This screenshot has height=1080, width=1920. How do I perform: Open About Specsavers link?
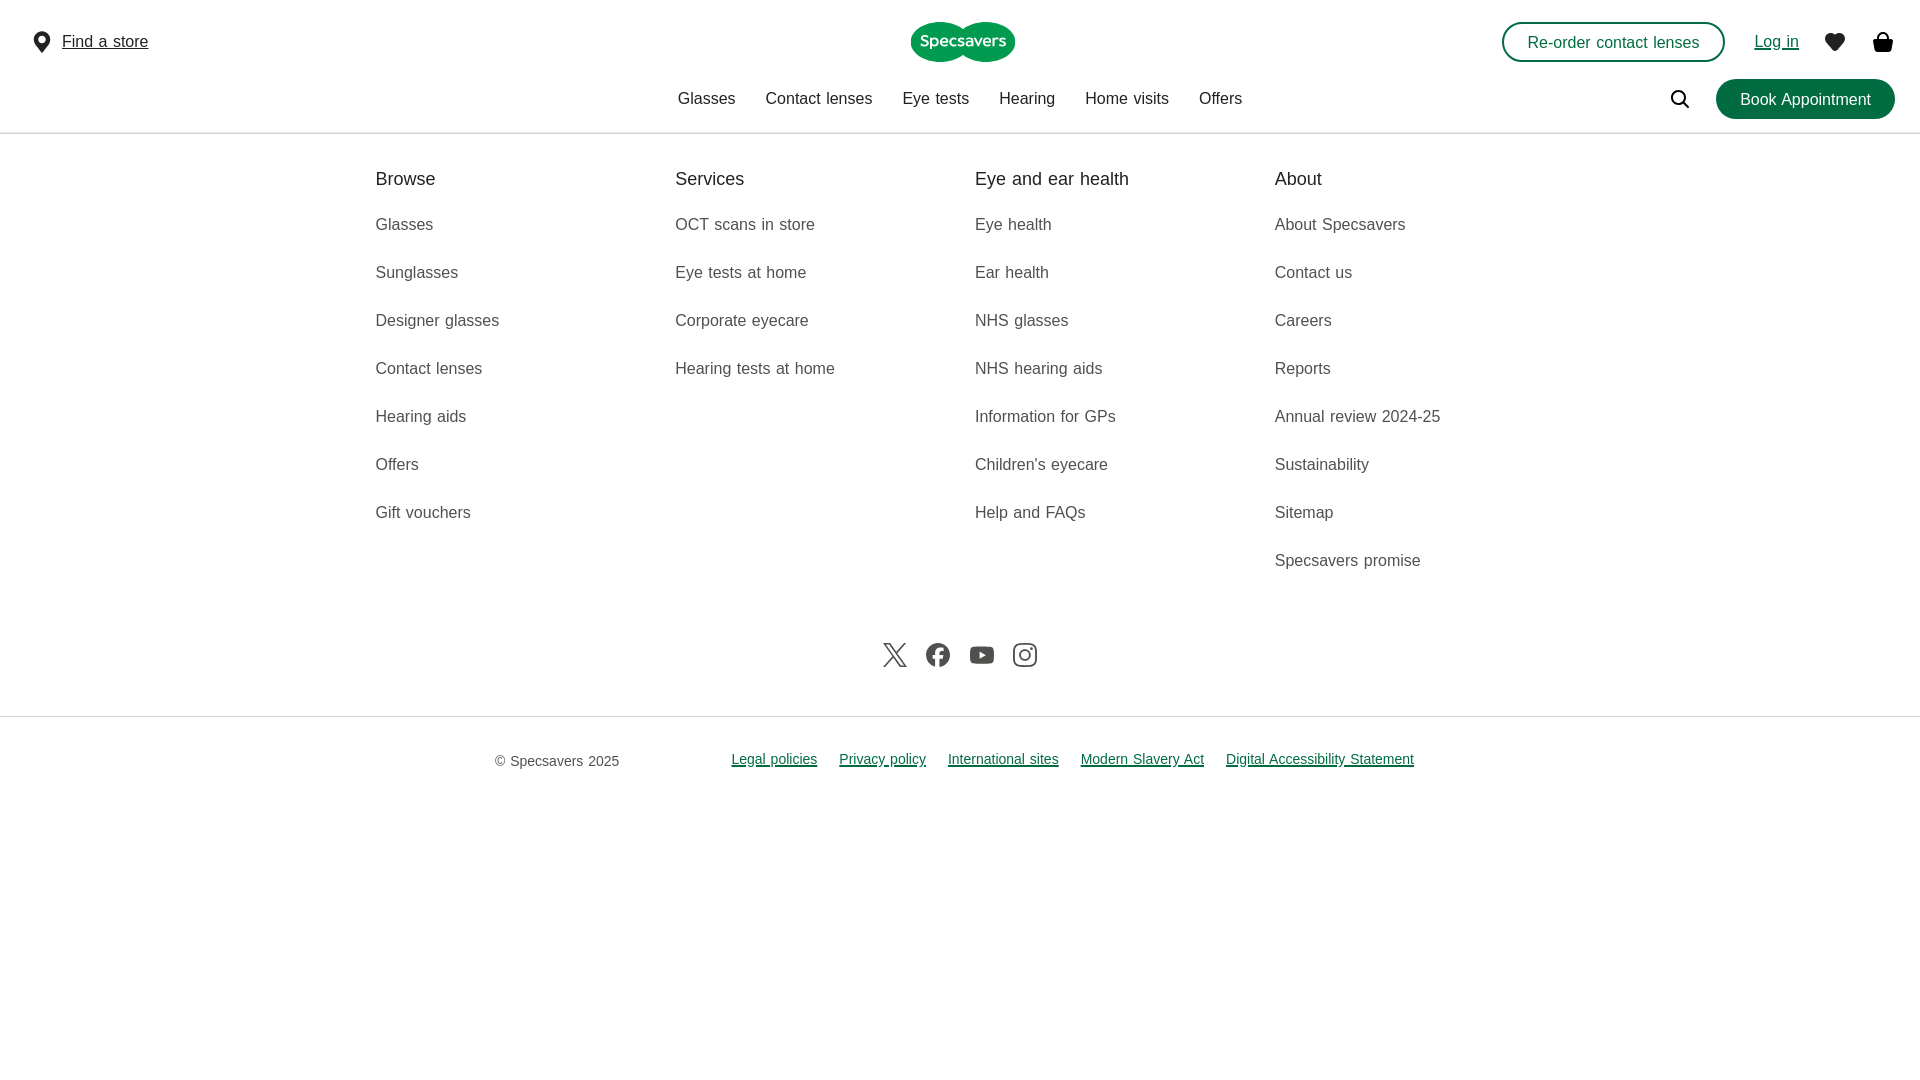point(1339,225)
